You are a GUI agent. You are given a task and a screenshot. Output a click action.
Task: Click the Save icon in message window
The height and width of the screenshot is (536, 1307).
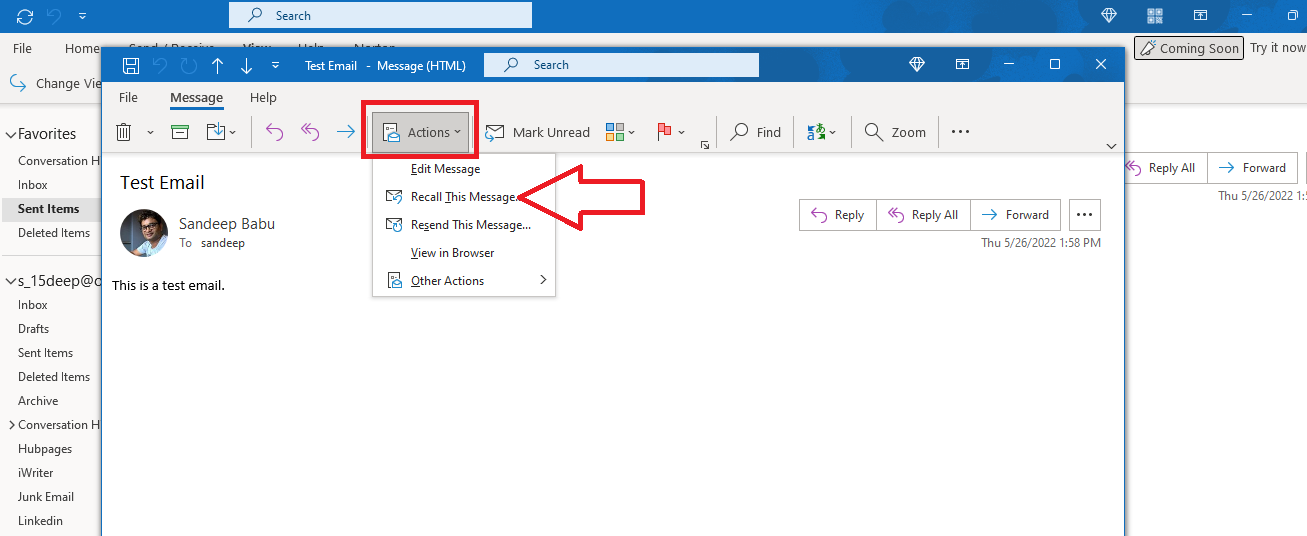point(131,65)
